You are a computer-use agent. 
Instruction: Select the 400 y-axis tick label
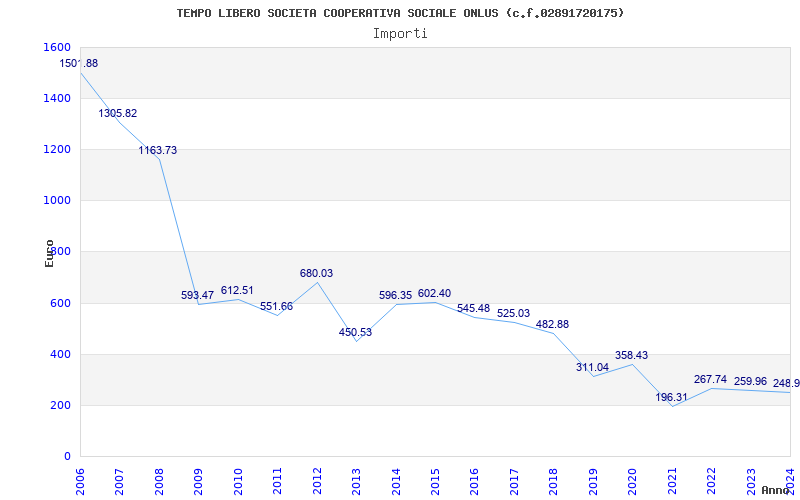[62, 355]
